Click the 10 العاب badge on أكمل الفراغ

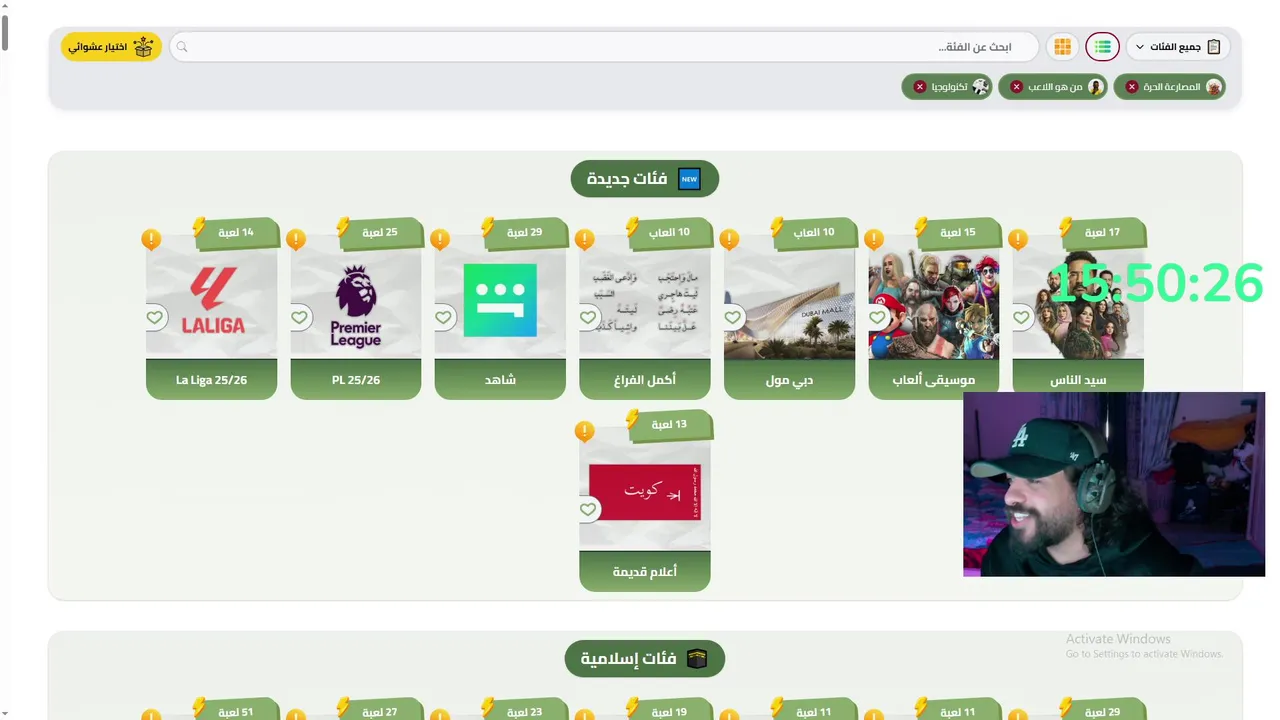pos(669,232)
